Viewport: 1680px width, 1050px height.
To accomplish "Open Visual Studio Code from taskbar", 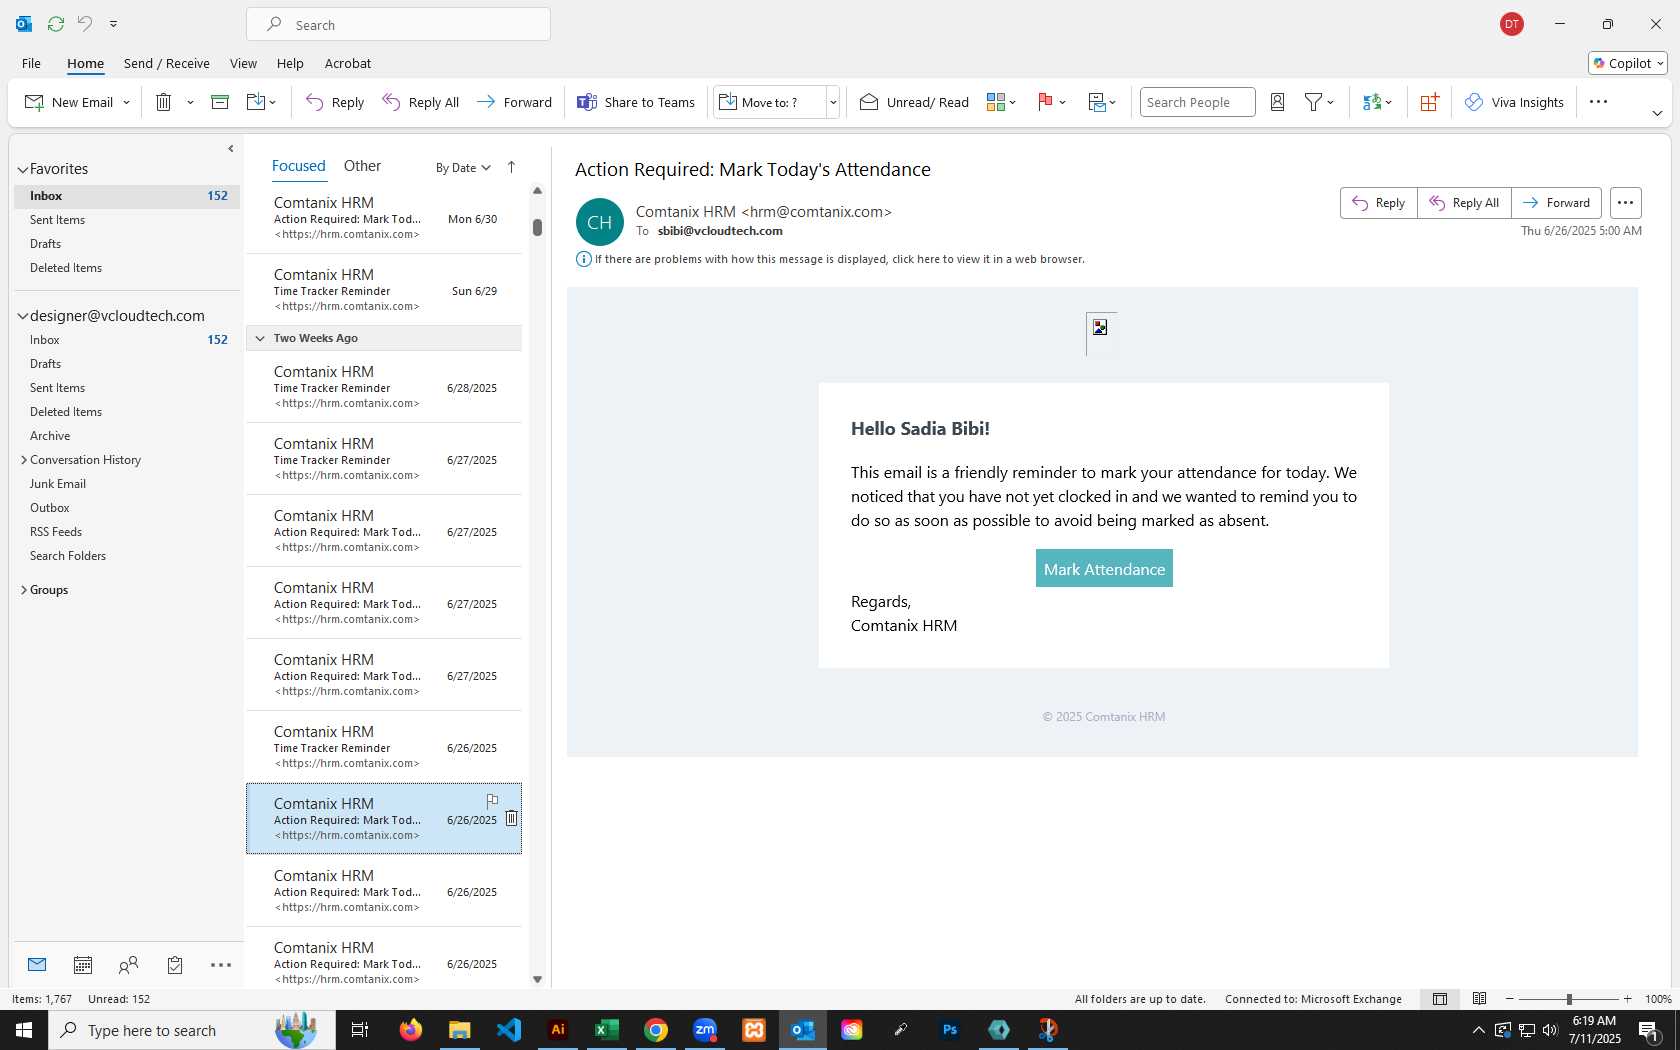I will 509,1029.
